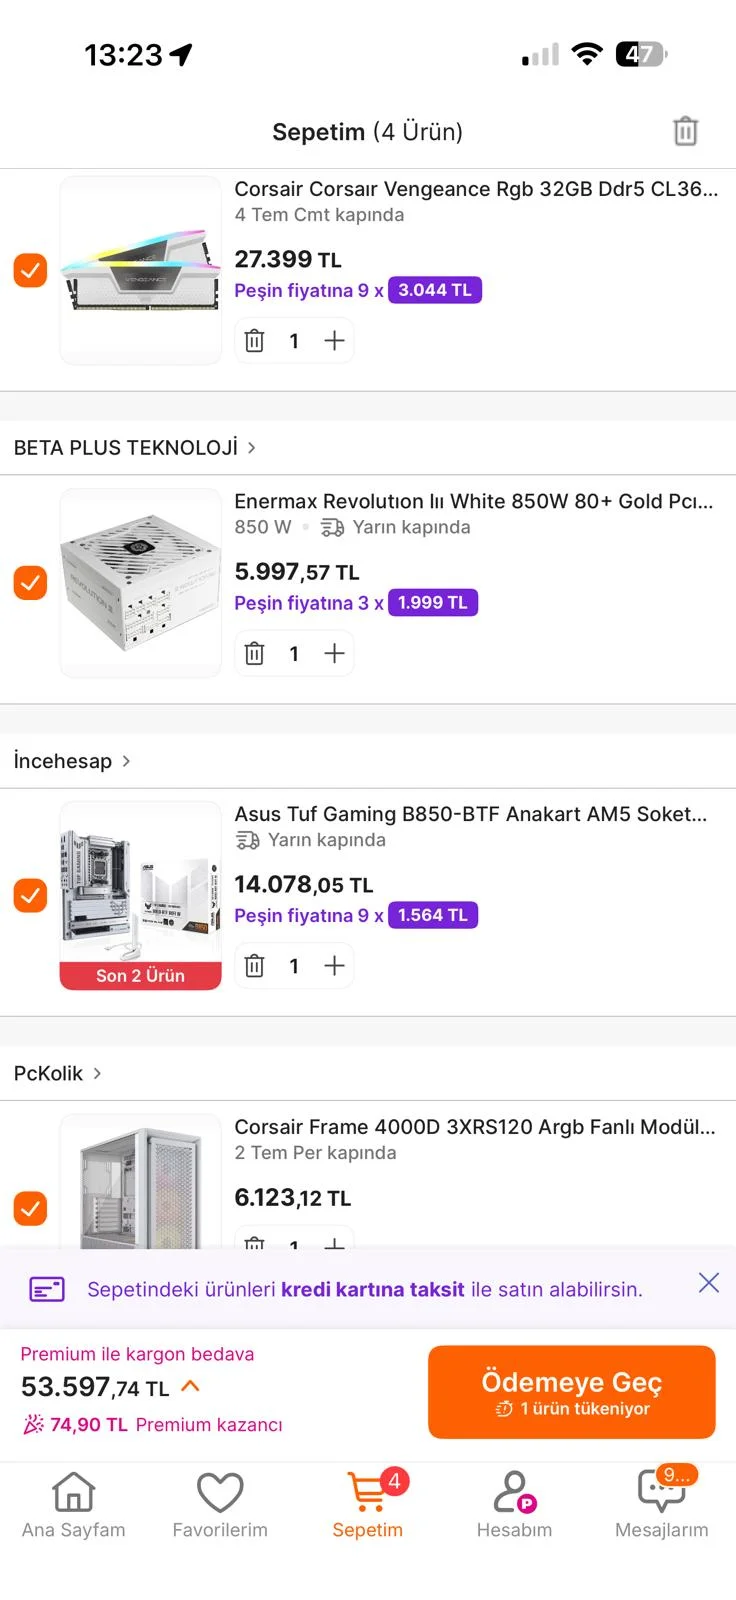Image resolution: width=736 pixels, height=1600 pixels.
Task: Open PcKolik seller page
Action: (x=58, y=1073)
